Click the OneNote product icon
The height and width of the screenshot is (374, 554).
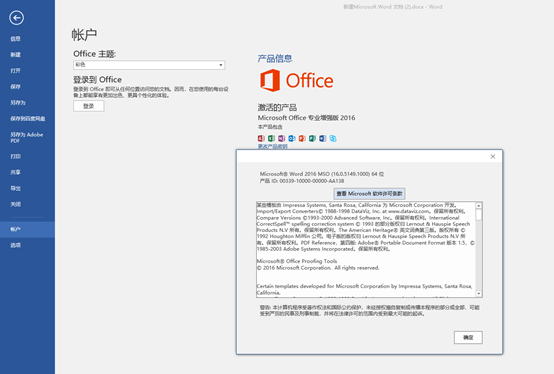point(282,138)
